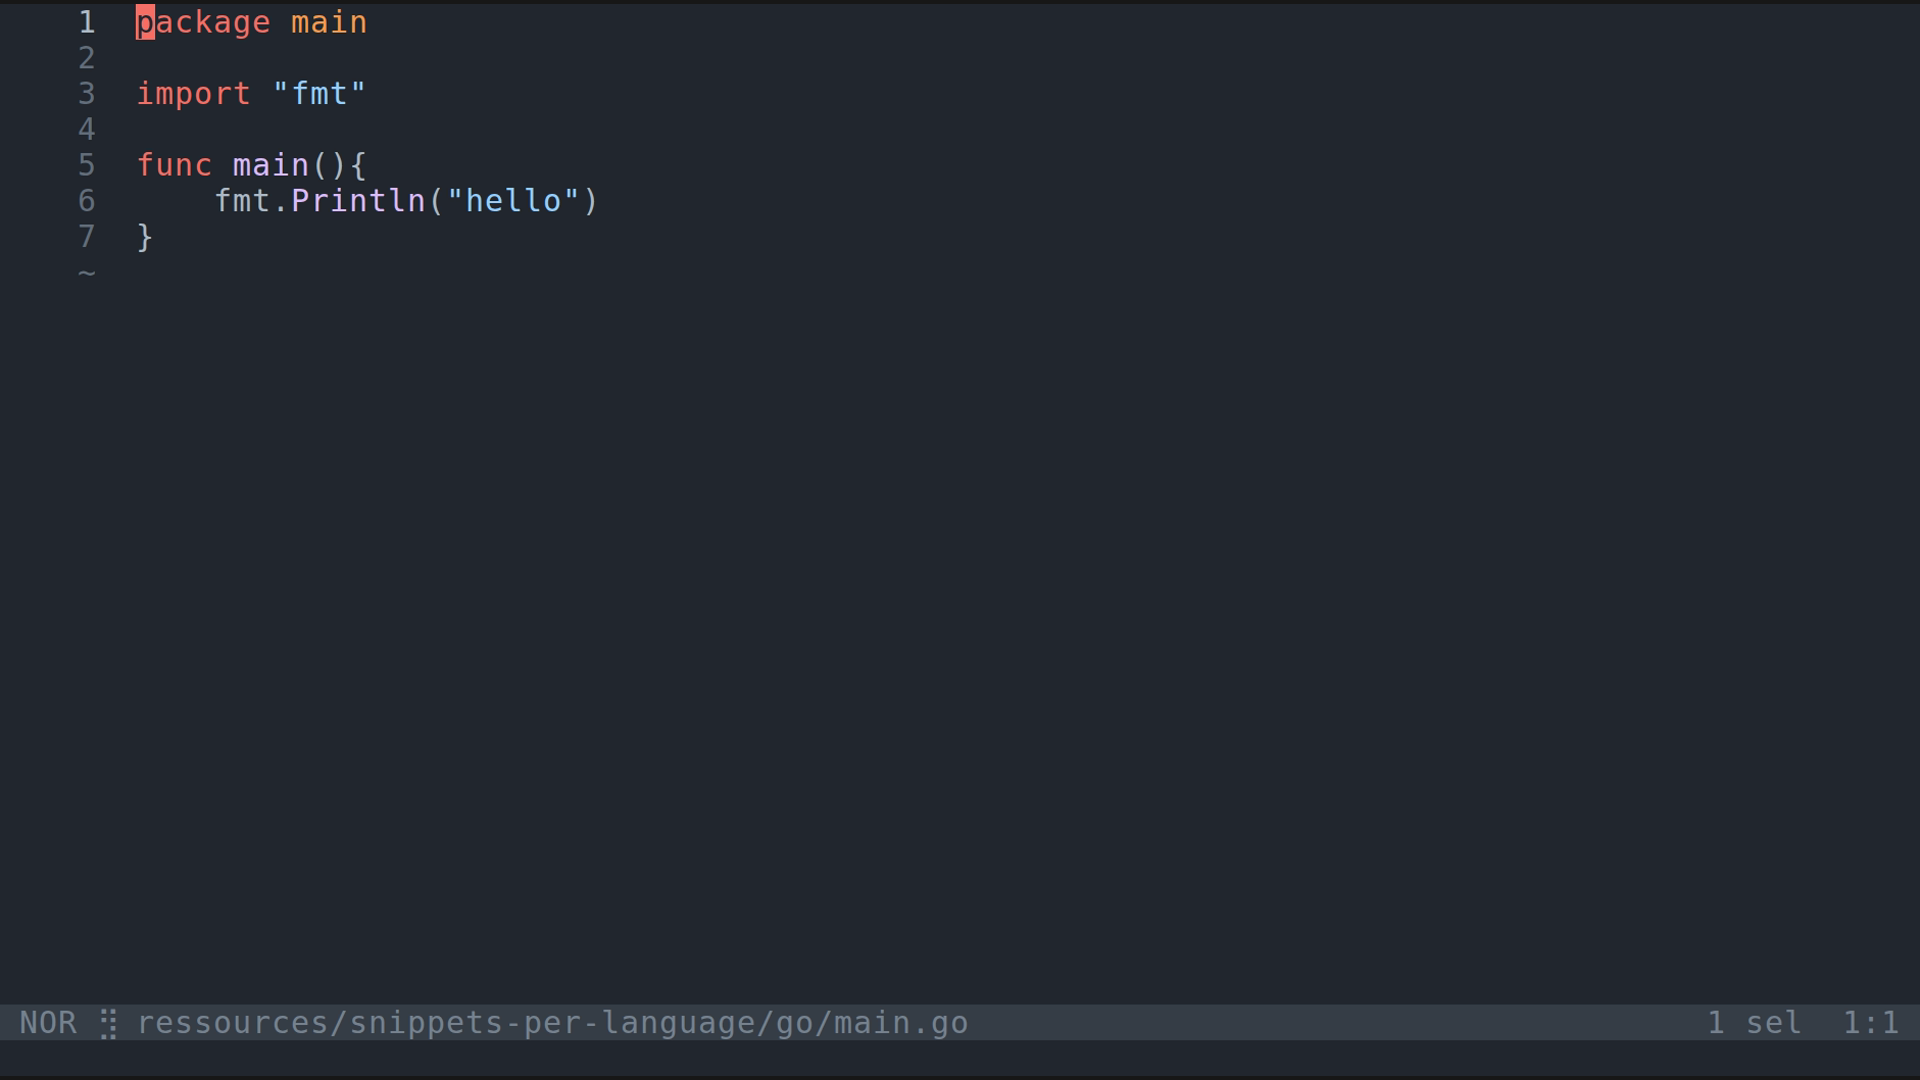This screenshot has height=1080, width=1920.
Task: Click the opening curly brace after main()
Action: [x=359, y=166]
